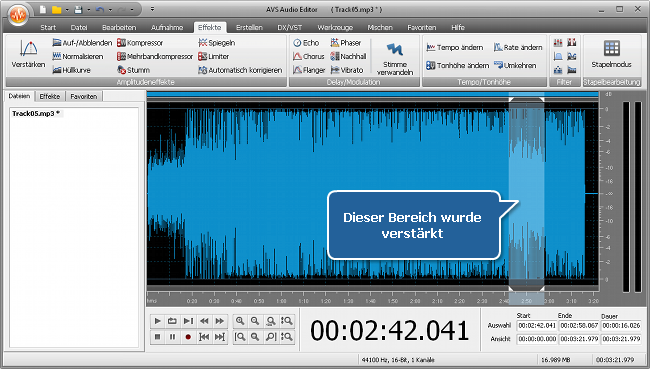Open the customize quick access toolbar menu

click(x=152, y=9)
